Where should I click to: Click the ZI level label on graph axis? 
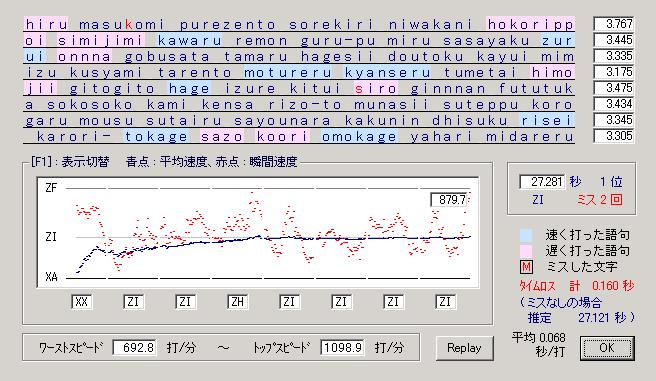point(51,237)
